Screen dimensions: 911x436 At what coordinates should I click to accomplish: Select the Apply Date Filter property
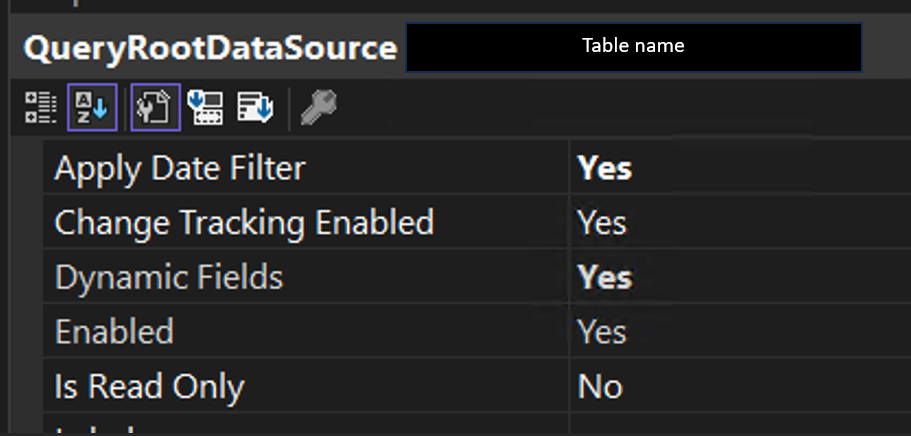pos(180,168)
